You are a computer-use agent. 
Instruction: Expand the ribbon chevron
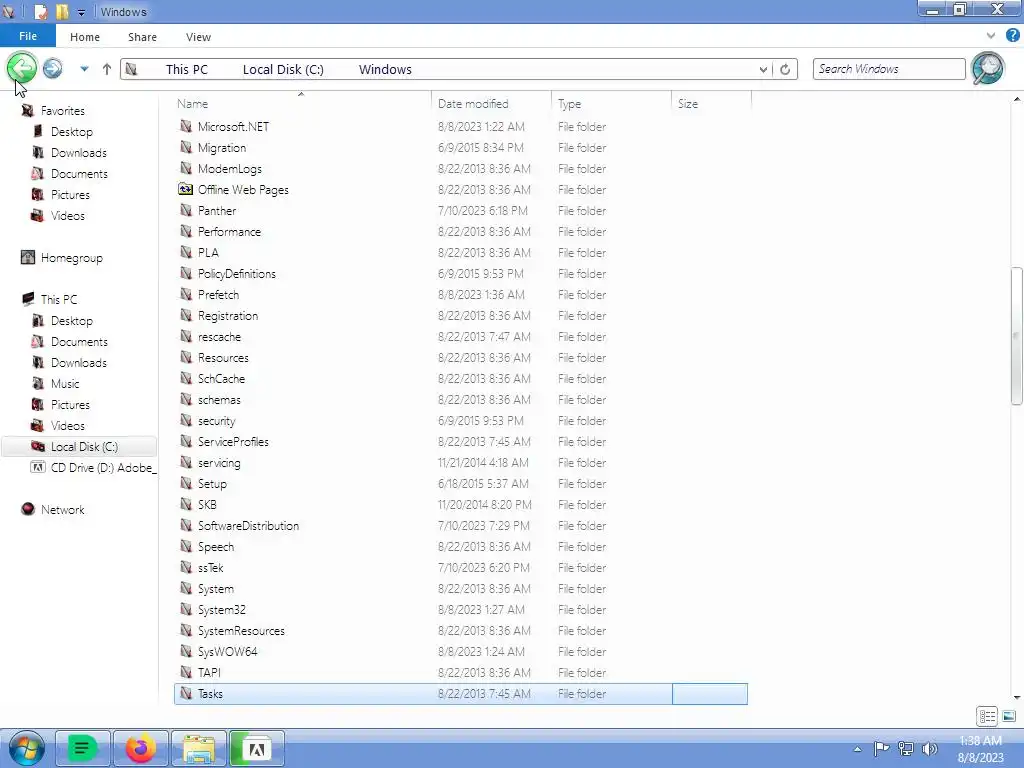tap(991, 36)
